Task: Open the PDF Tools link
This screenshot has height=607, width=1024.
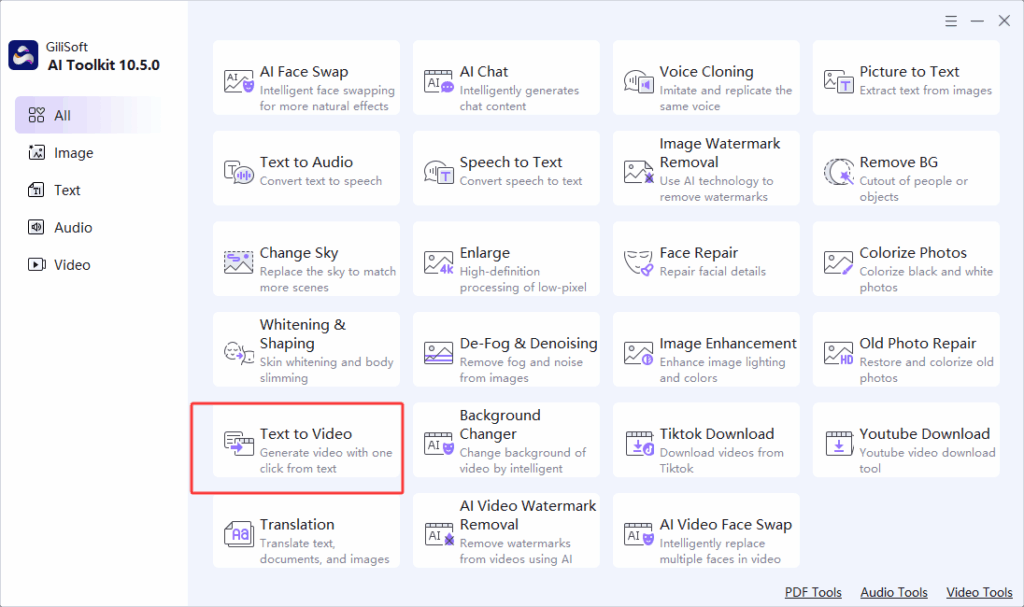Action: coord(813,592)
